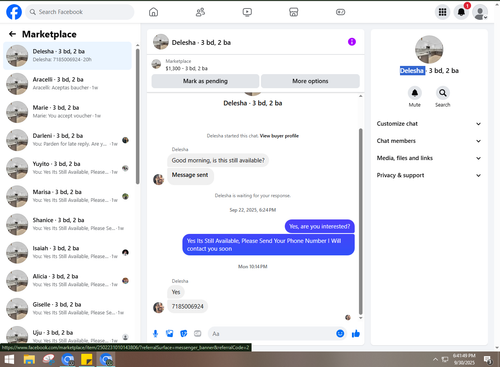Record a voice clip with microphone icon
The width and height of the screenshot is (500, 367).
tap(155, 333)
